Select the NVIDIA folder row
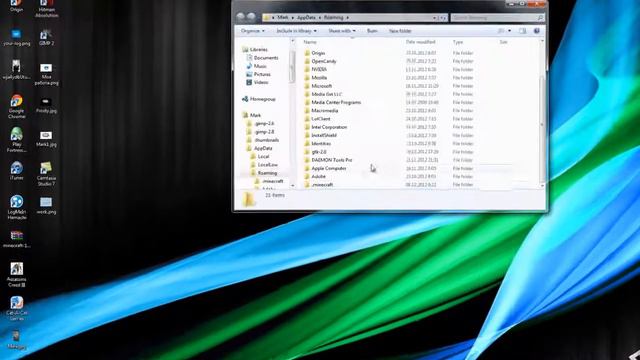Image resolution: width=640 pixels, height=360 pixels. [x=319, y=69]
